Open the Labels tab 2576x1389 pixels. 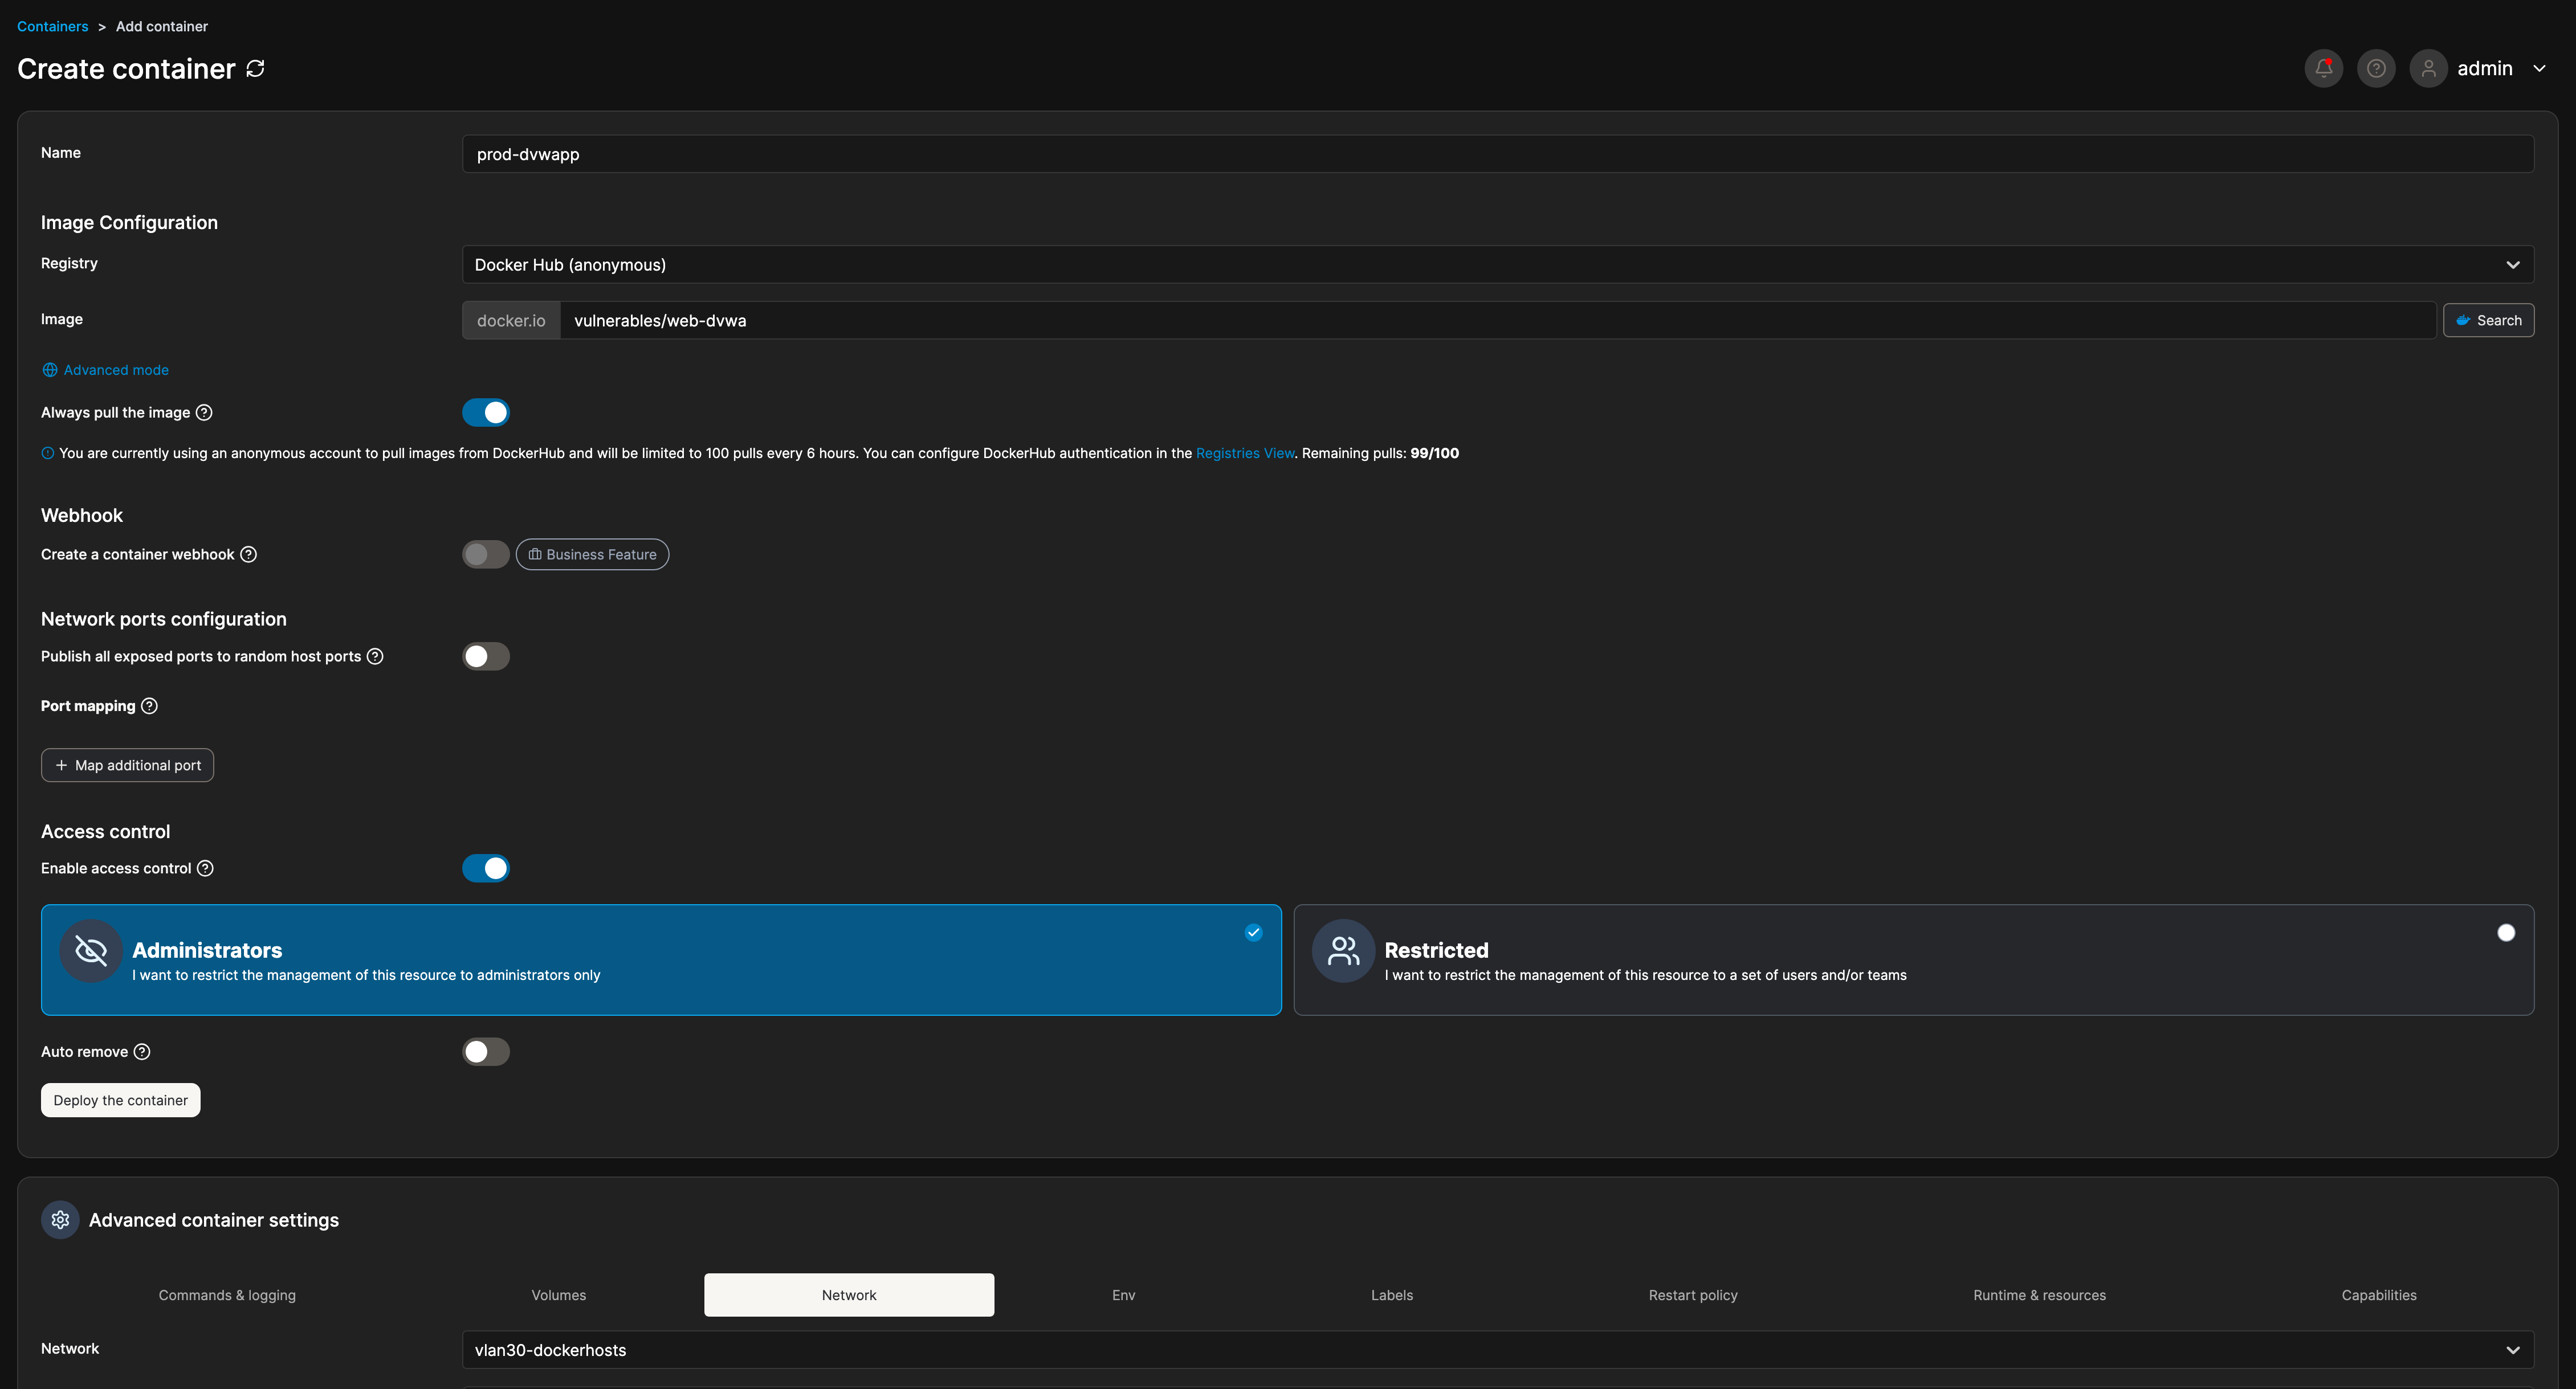1392,1296
